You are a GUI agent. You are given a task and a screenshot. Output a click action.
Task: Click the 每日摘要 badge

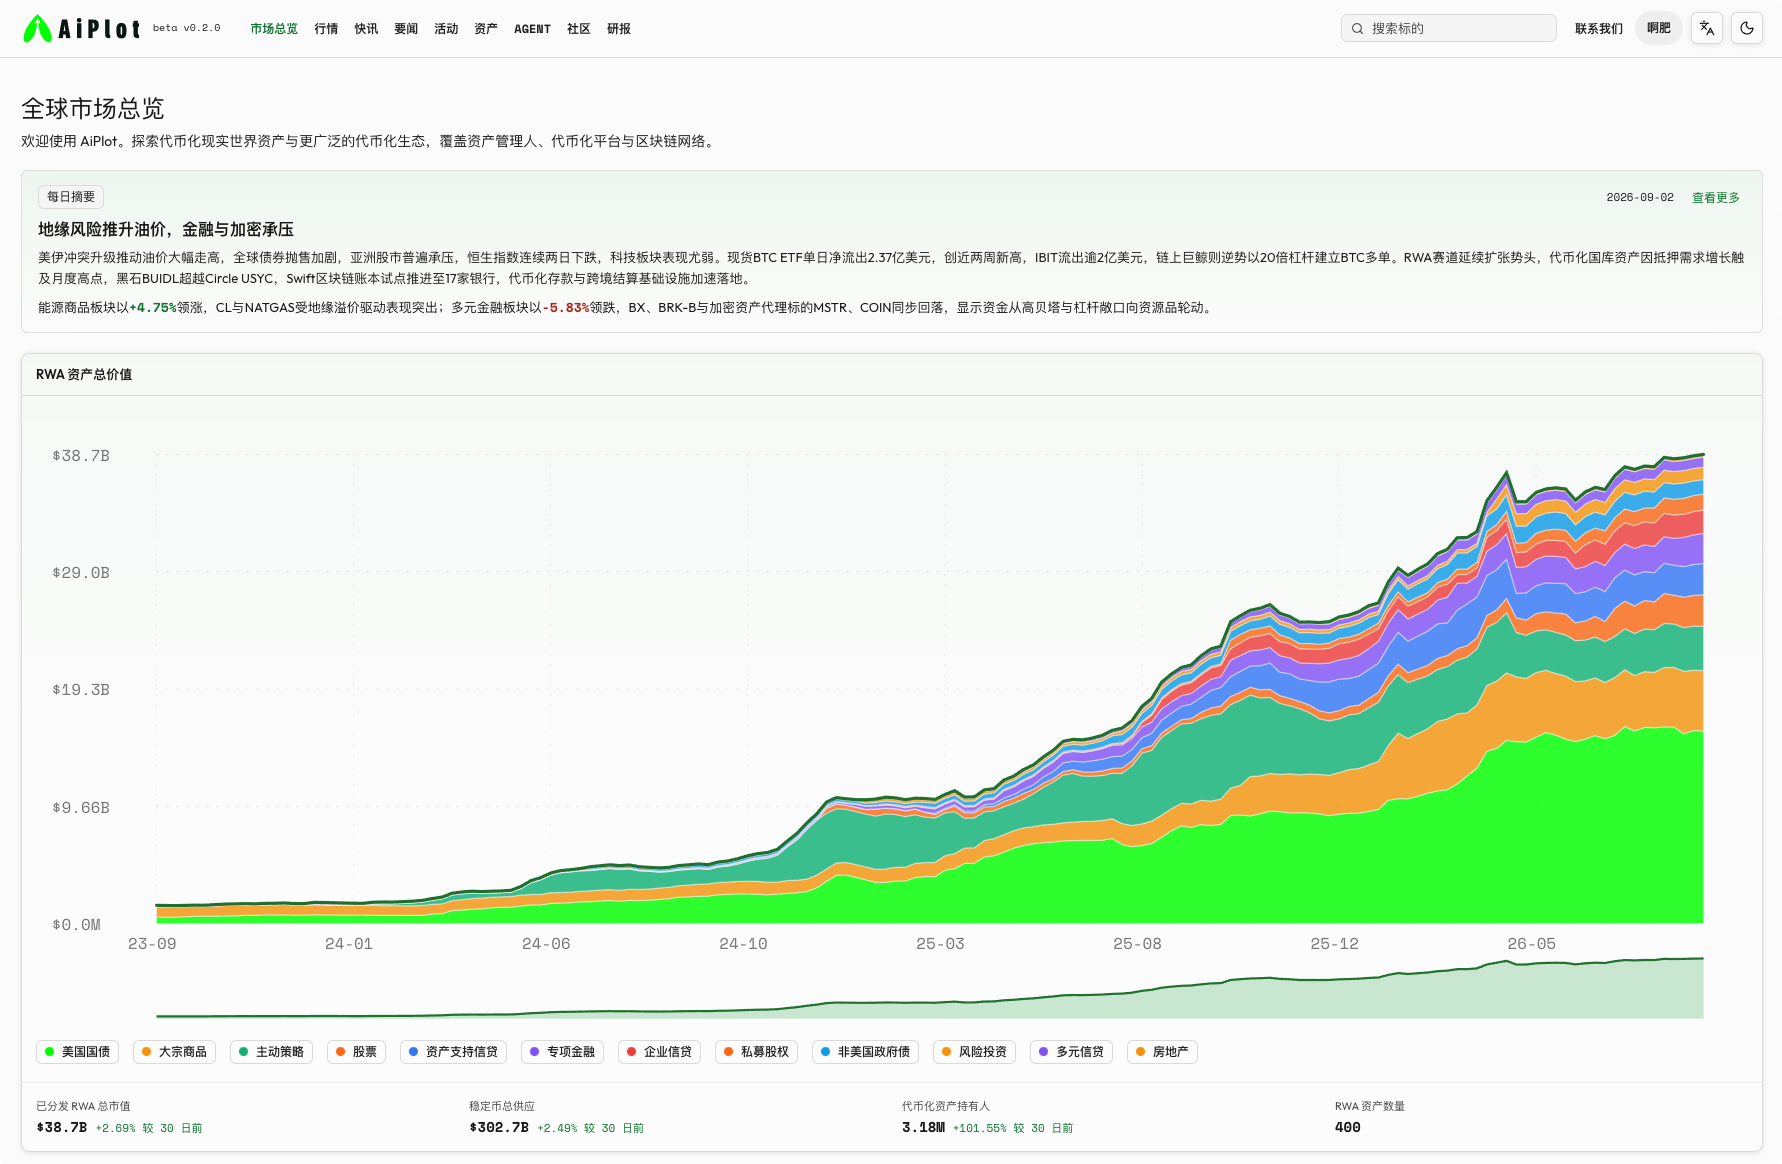coord(71,197)
